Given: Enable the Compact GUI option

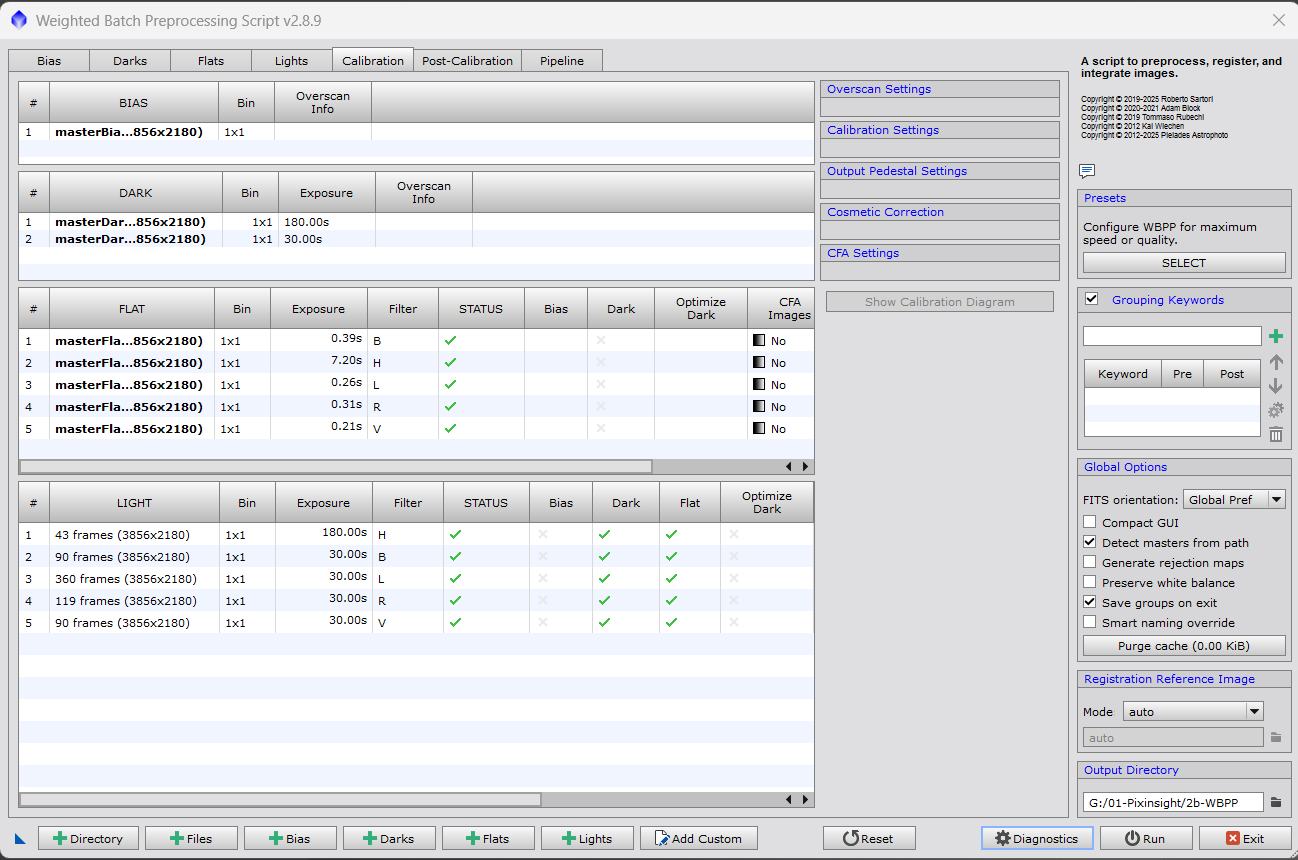Looking at the screenshot, I should 1090,522.
